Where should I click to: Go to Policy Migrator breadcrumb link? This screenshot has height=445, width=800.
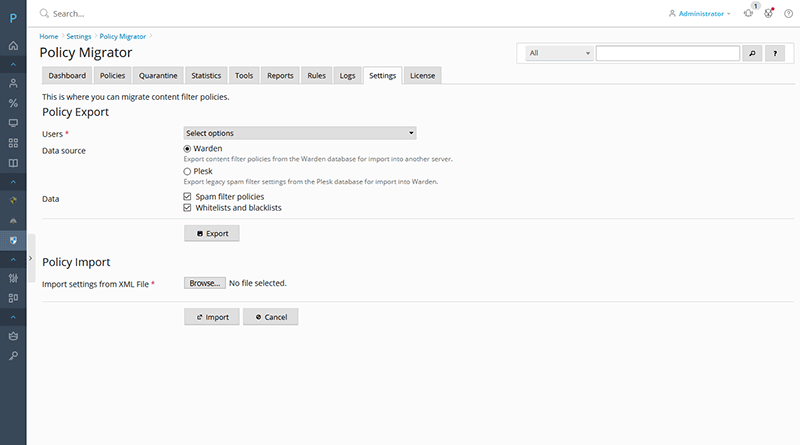pos(122,37)
